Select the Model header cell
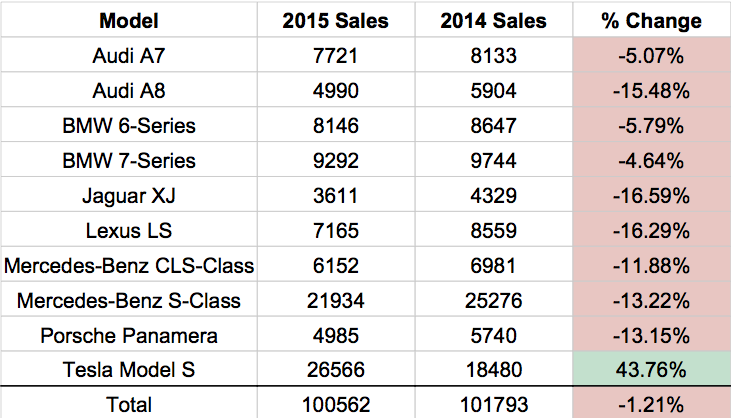The width and height of the screenshot is (731, 418). point(129,20)
